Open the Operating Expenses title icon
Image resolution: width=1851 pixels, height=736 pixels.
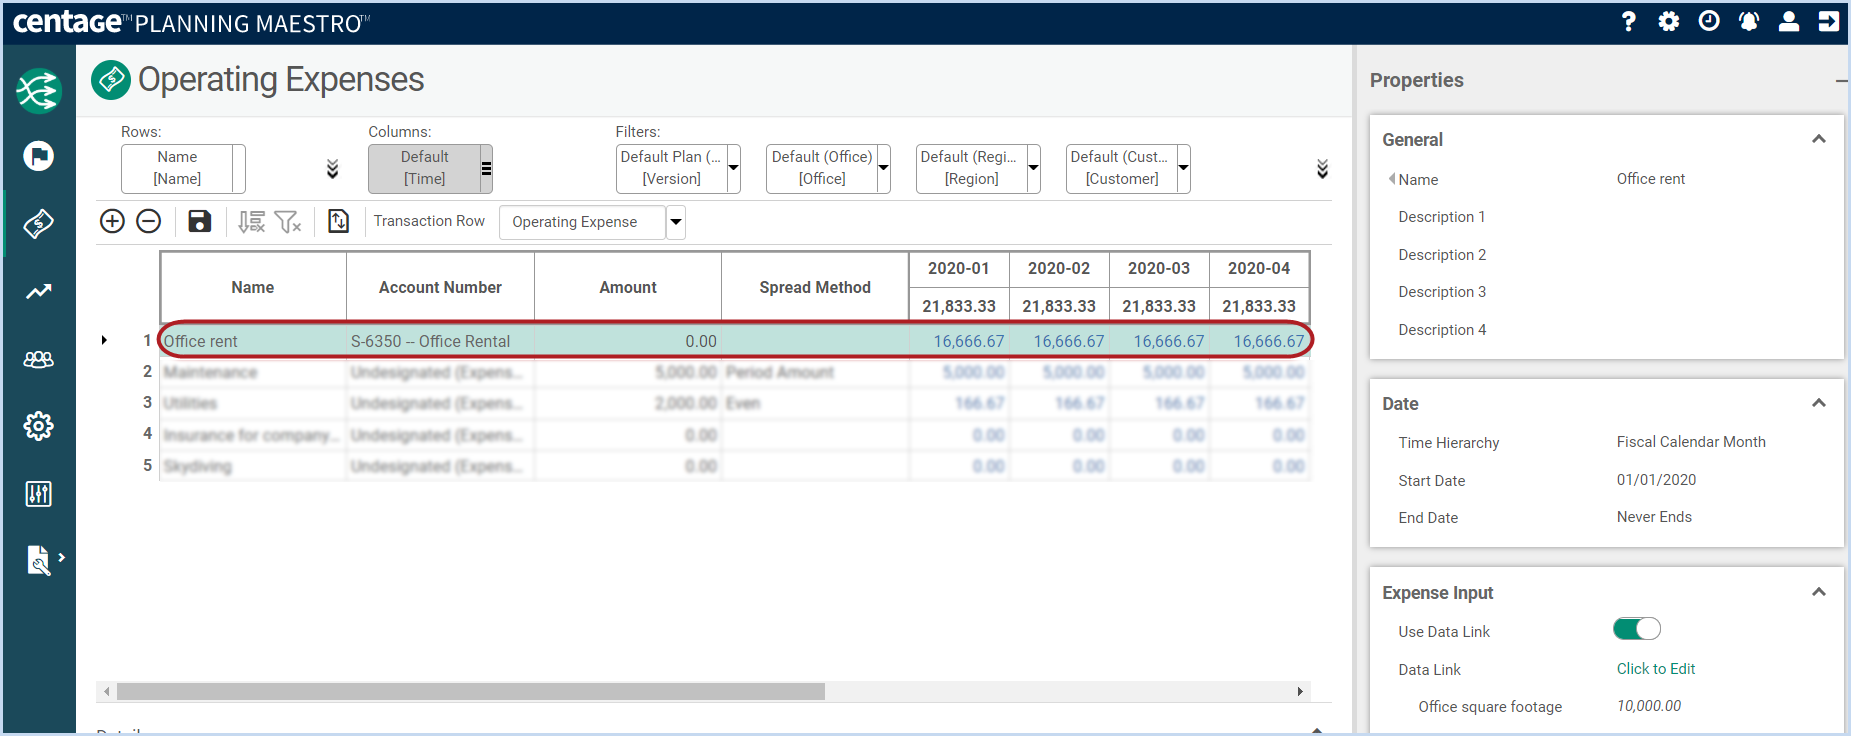111,80
